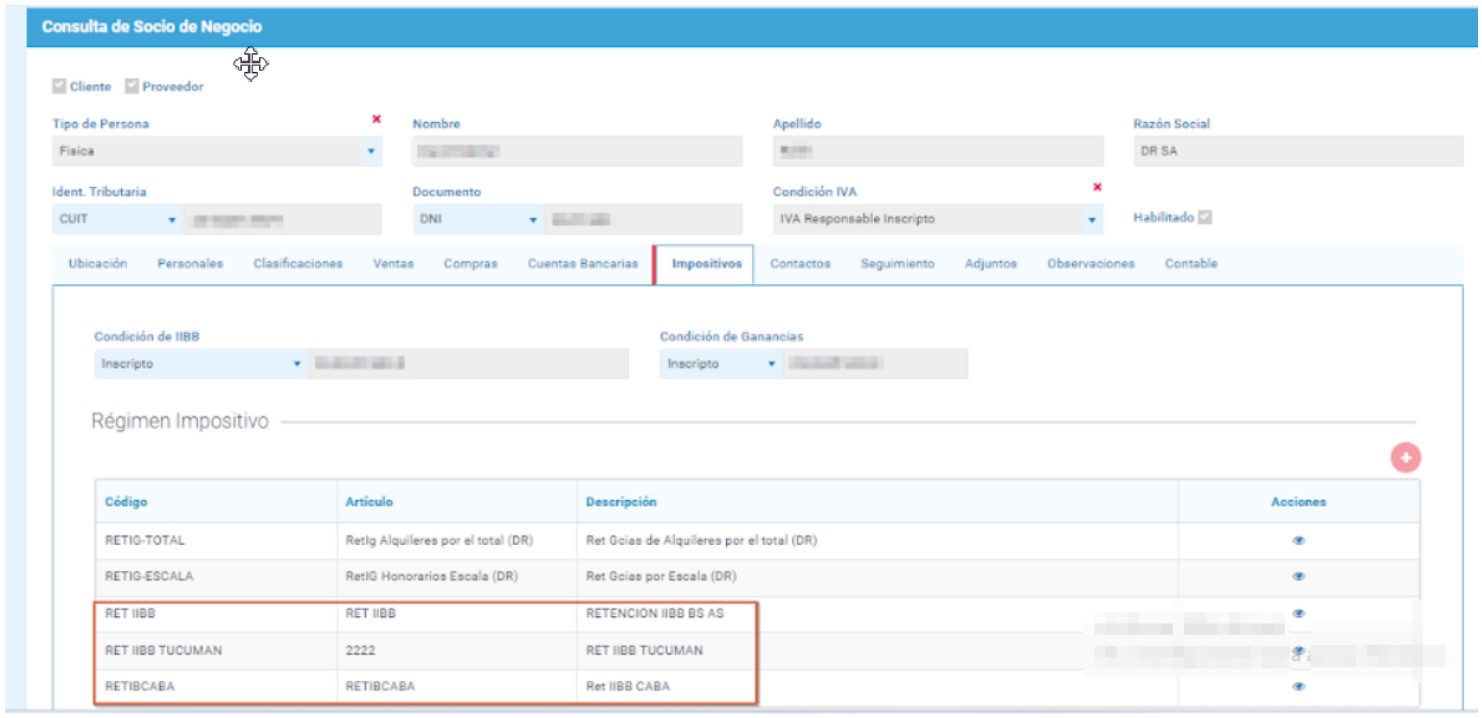This screenshot has width=1482, height=718.
Task: Click the Acciones column header
Action: [1298, 502]
